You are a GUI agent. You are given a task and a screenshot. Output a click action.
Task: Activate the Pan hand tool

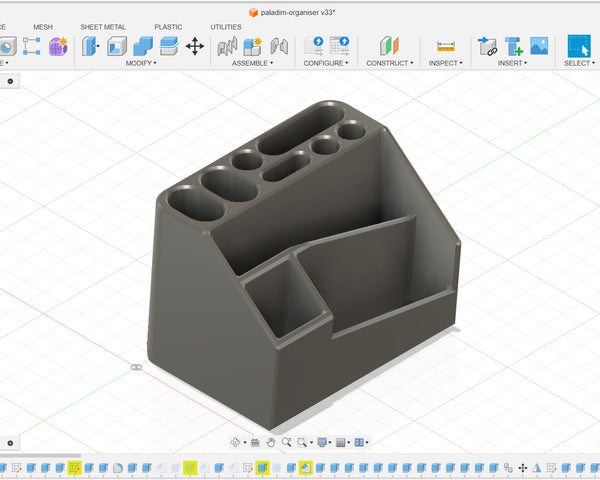pyautogui.click(x=271, y=442)
